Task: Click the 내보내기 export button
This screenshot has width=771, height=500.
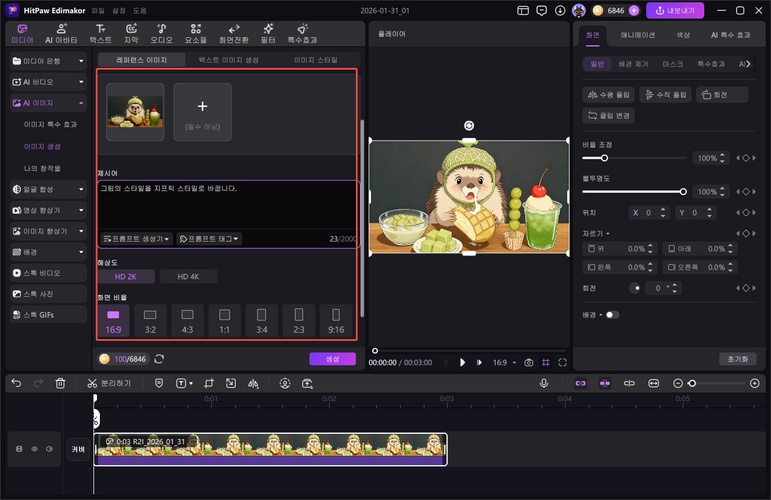Action: (x=675, y=10)
